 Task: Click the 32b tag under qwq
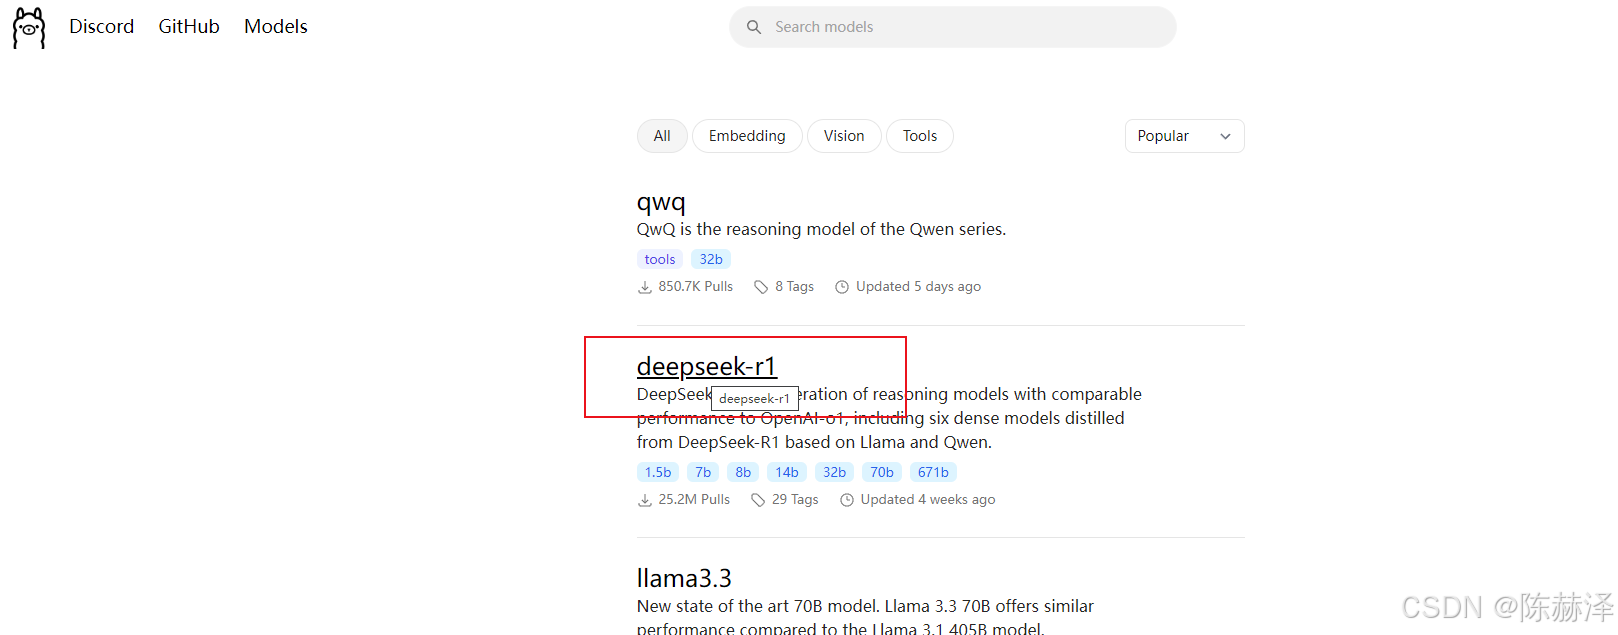pyautogui.click(x=711, y=259)
